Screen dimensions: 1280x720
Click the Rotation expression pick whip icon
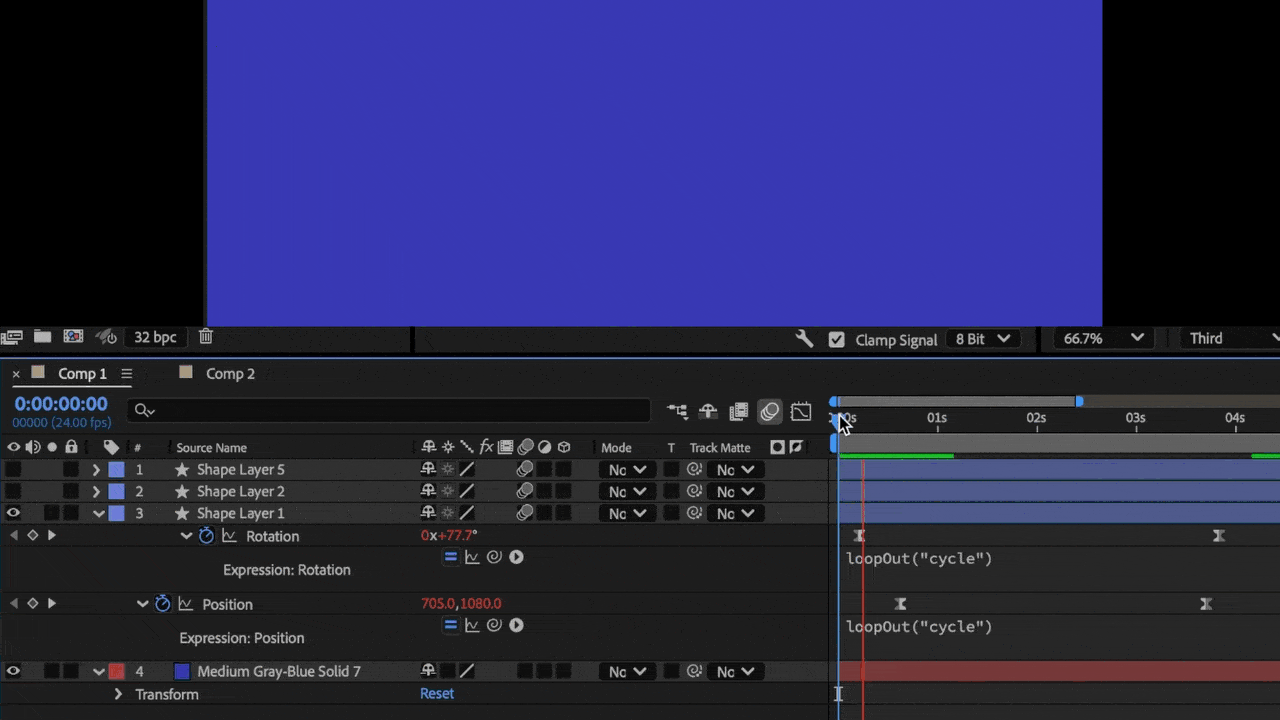click(494, 557)
